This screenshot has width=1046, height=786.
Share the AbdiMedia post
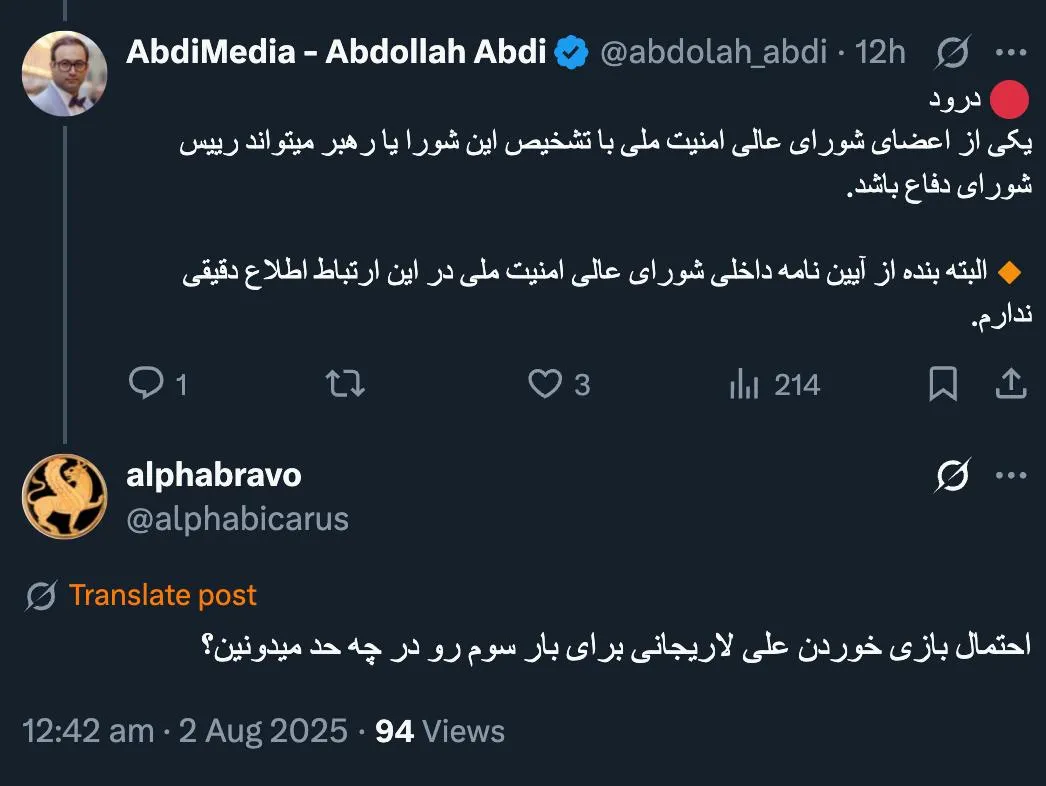click(1010, 384)
